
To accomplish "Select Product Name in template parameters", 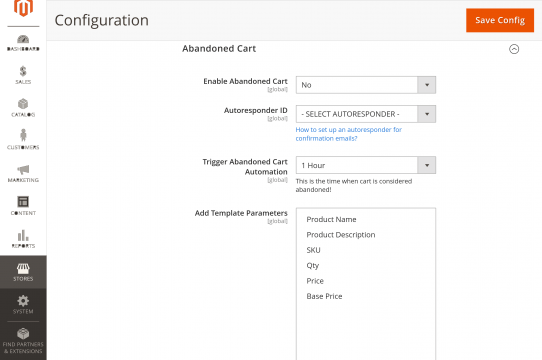I will click(x=331, y=220).
